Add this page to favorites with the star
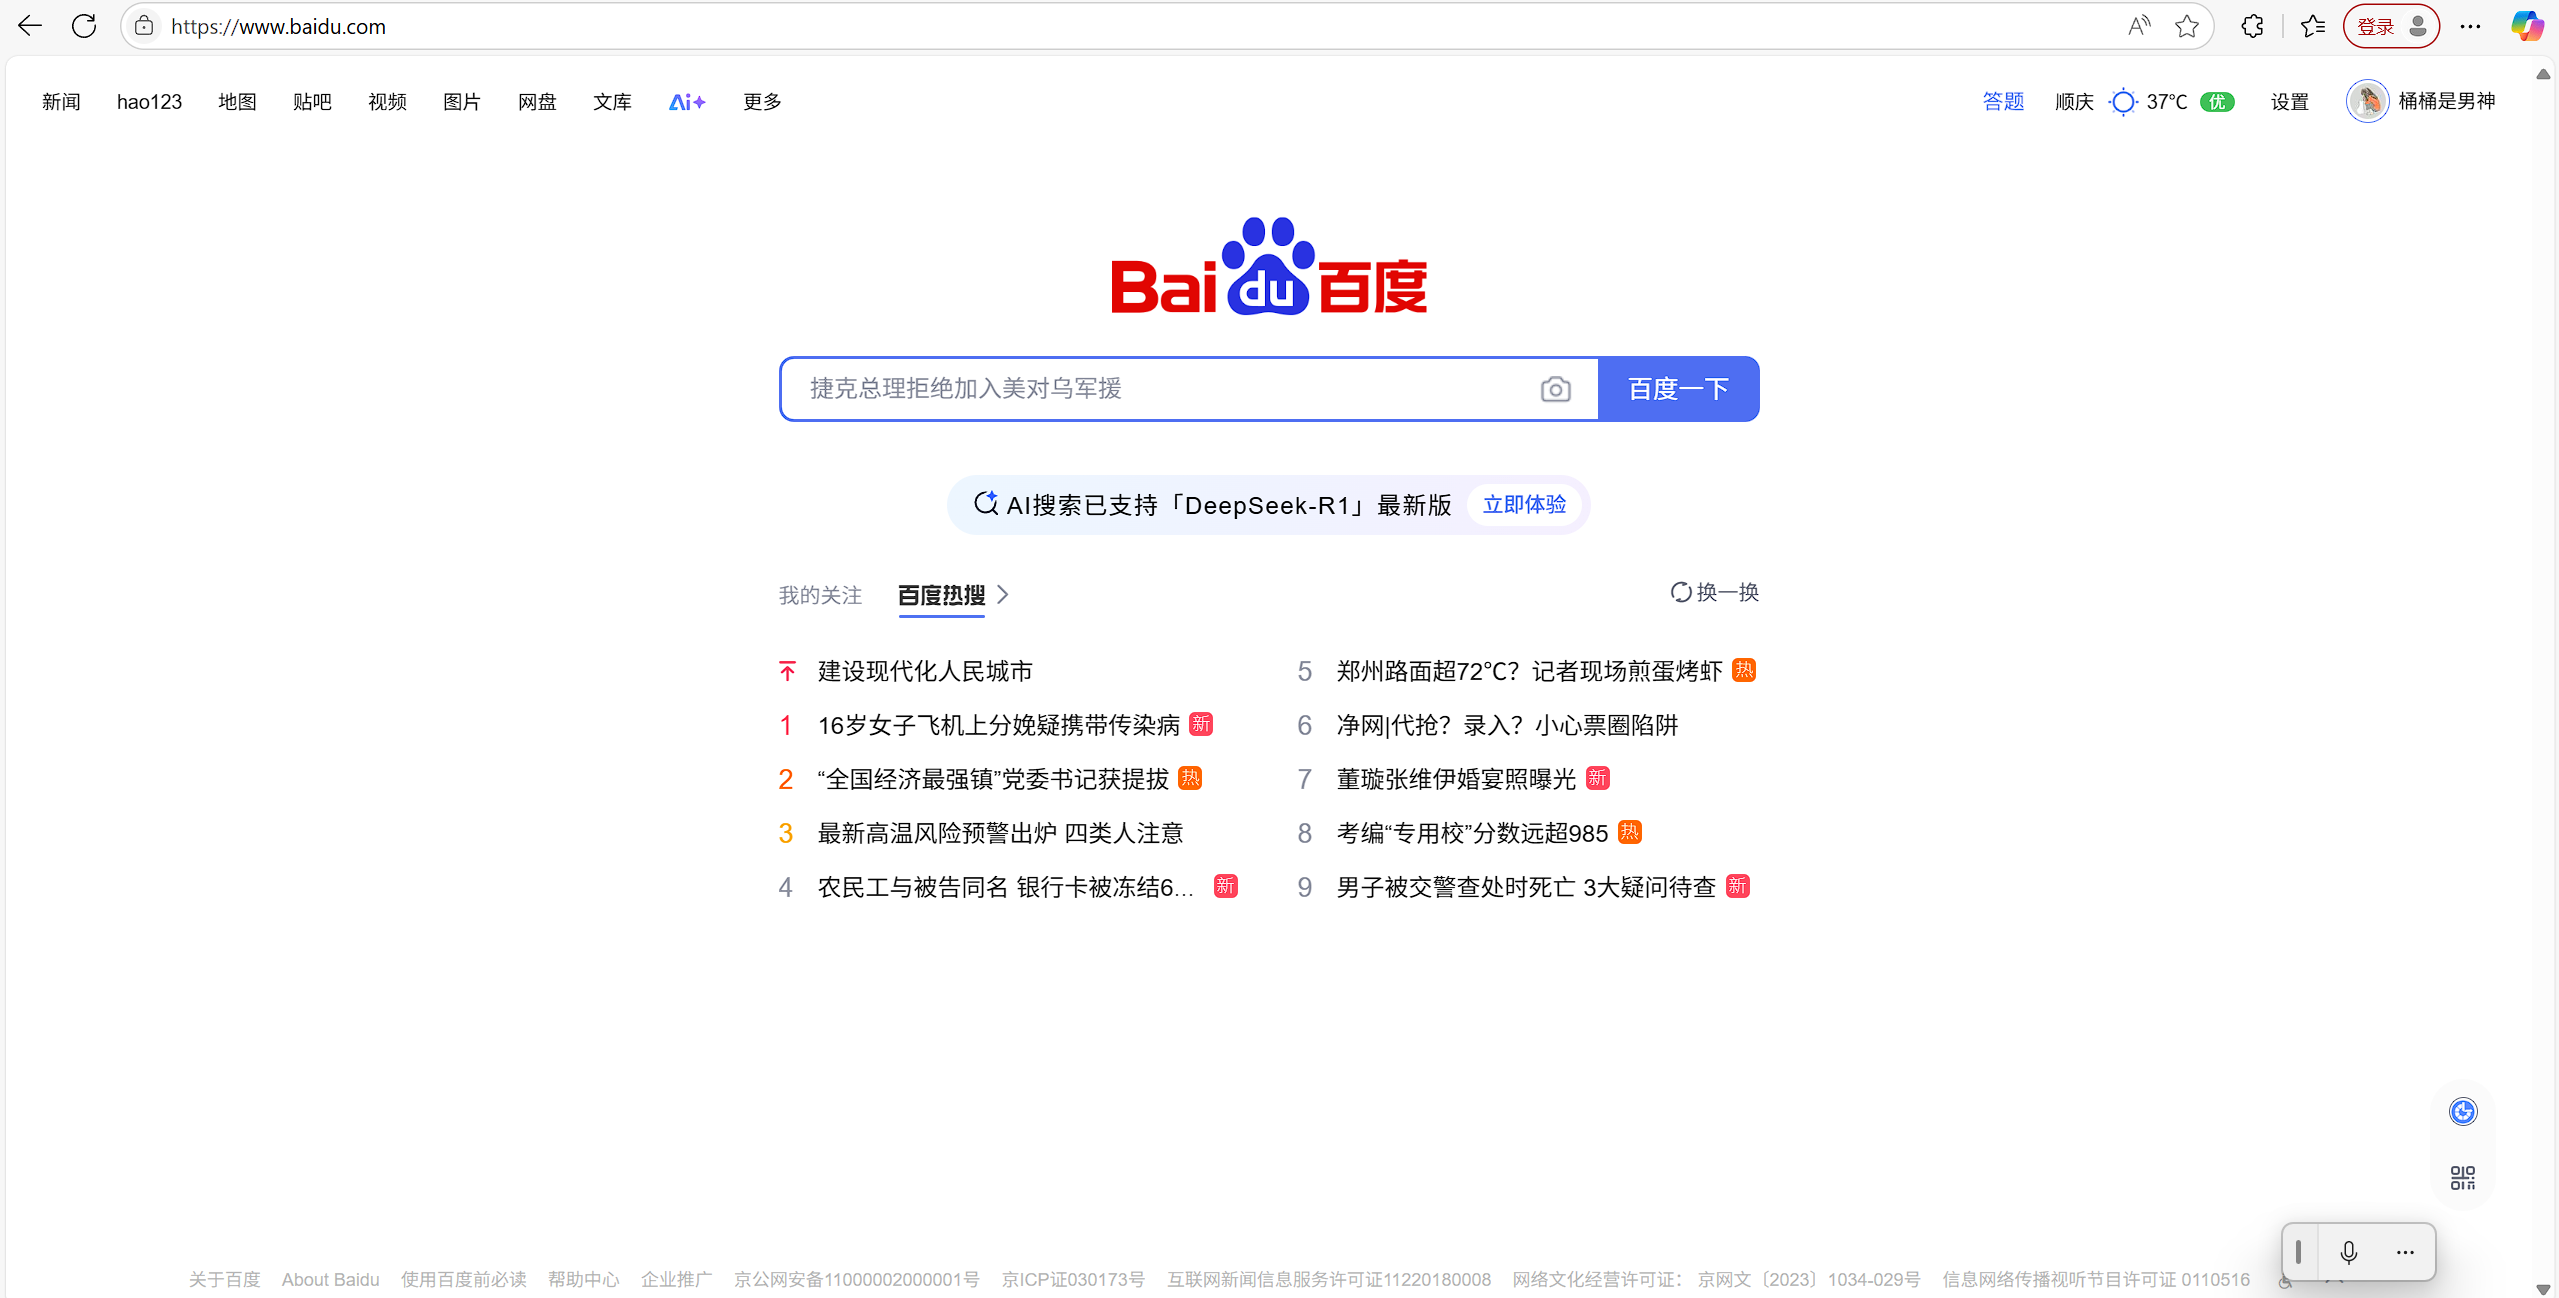Image resolution: width=2559 pixels, height=1298 pixels. [x=2187, y=26]
